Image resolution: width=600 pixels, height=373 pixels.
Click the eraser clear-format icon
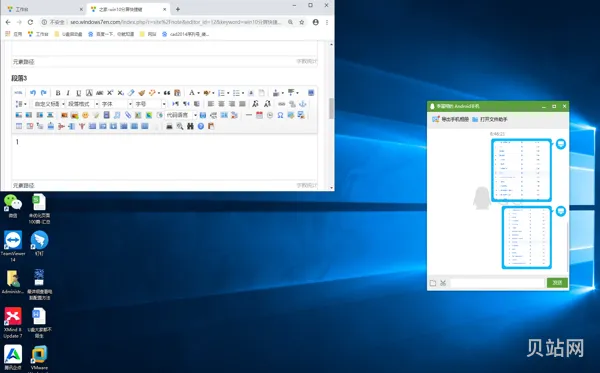point(131,93)
